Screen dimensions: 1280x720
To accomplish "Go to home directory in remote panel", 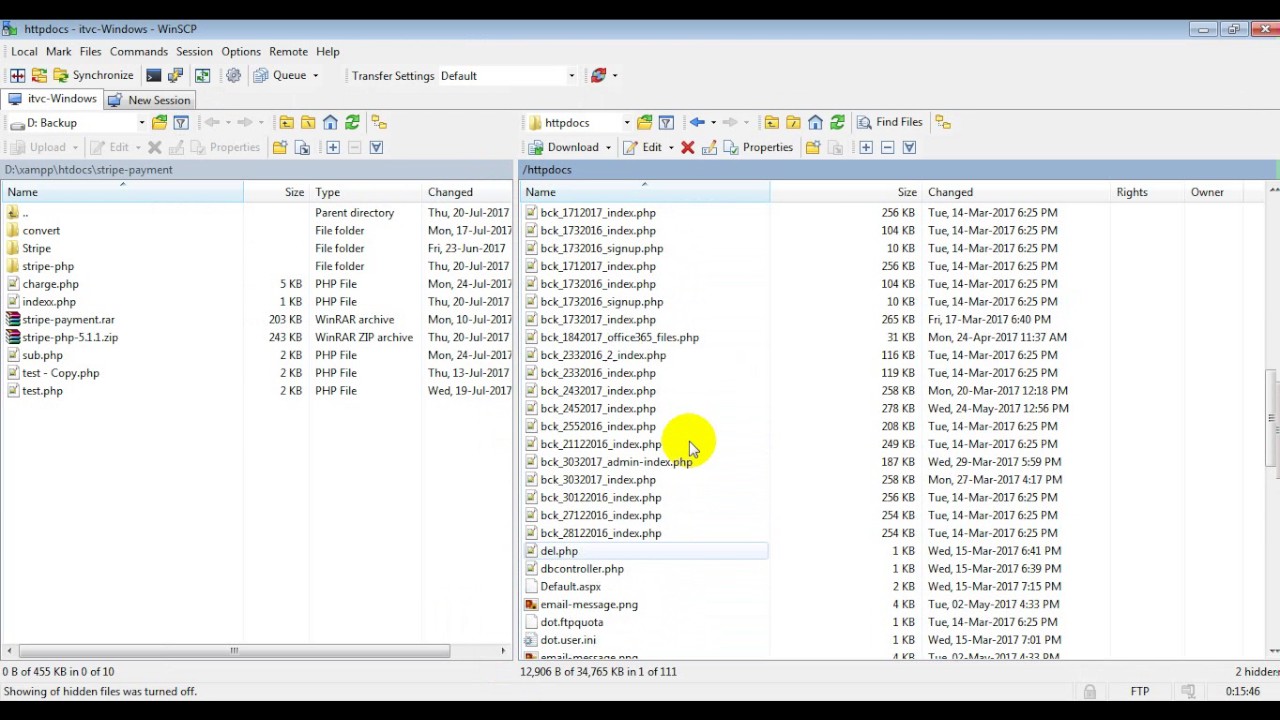I will coord(815,122).
